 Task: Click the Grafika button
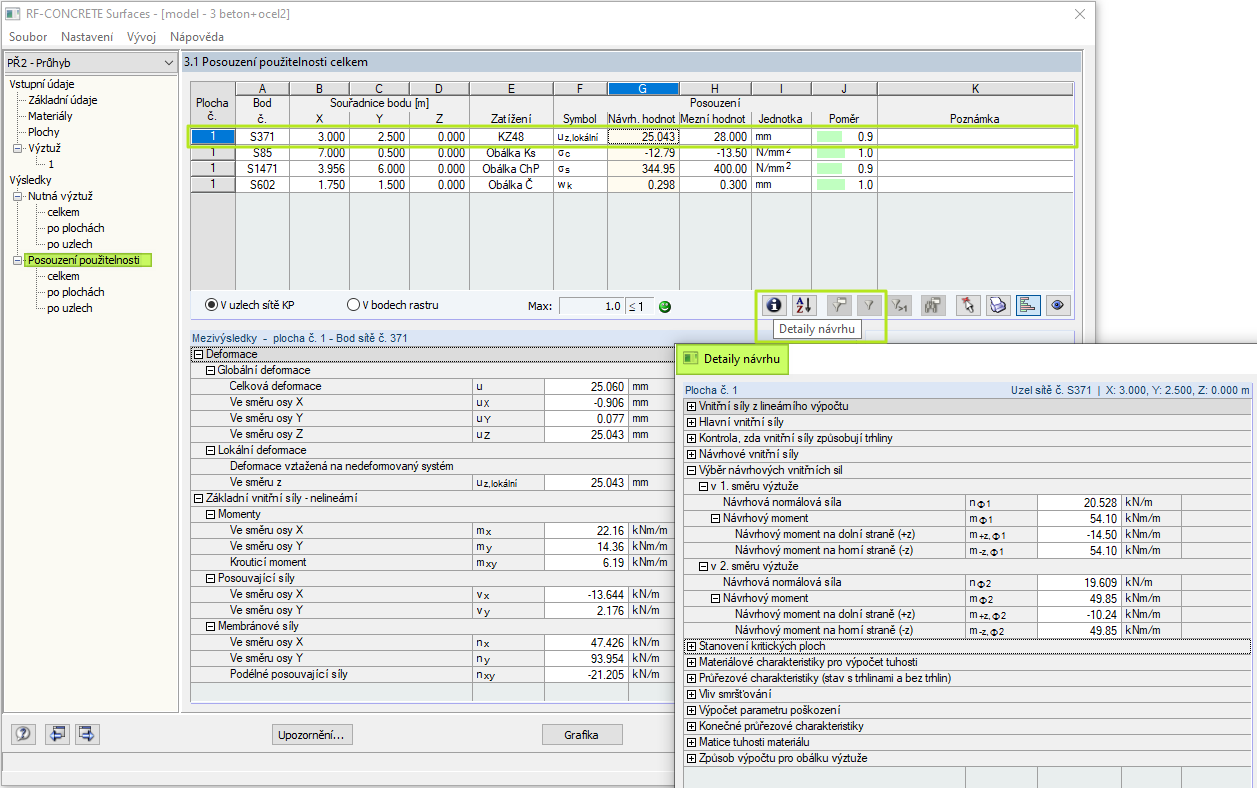tap(581, 735)
